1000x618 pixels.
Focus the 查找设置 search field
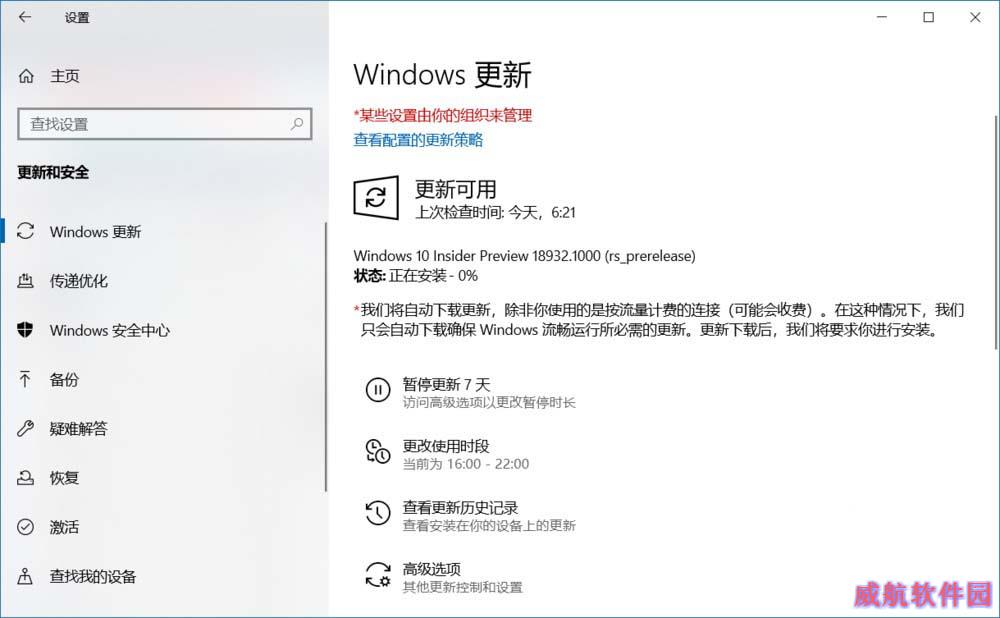(x=165, y=124)
